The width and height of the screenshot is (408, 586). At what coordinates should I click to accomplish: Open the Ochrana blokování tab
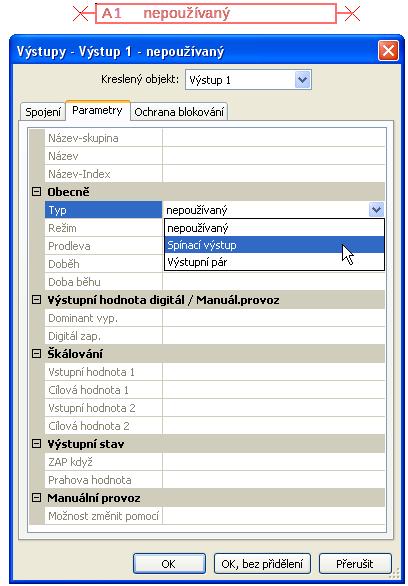179,112
